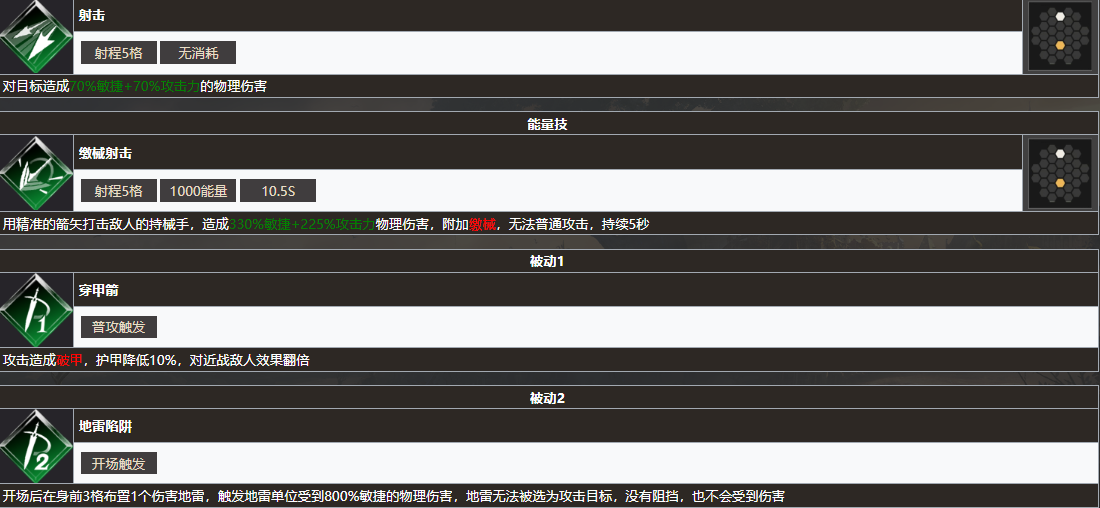This screenshot has height=508, width=1100.
Task: Select the 被动1 section header
Action: pyautogui.click(x=549, y=261)
